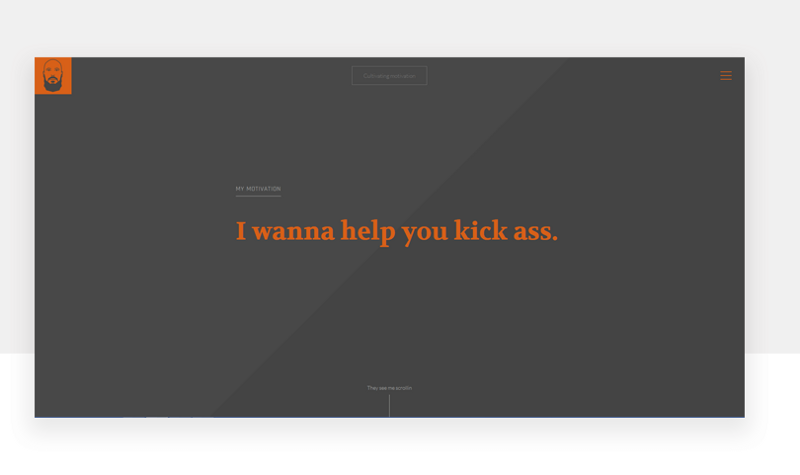Click the middle bar of hamburger icon
The height and width of the screenshot is (475, 800).
[x=726, y=76]
